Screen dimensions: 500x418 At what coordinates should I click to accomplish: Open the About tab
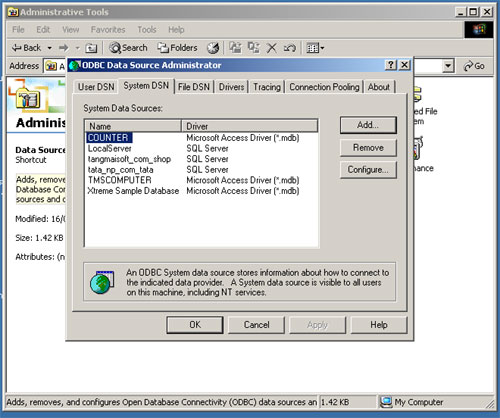tap(379, 87)
